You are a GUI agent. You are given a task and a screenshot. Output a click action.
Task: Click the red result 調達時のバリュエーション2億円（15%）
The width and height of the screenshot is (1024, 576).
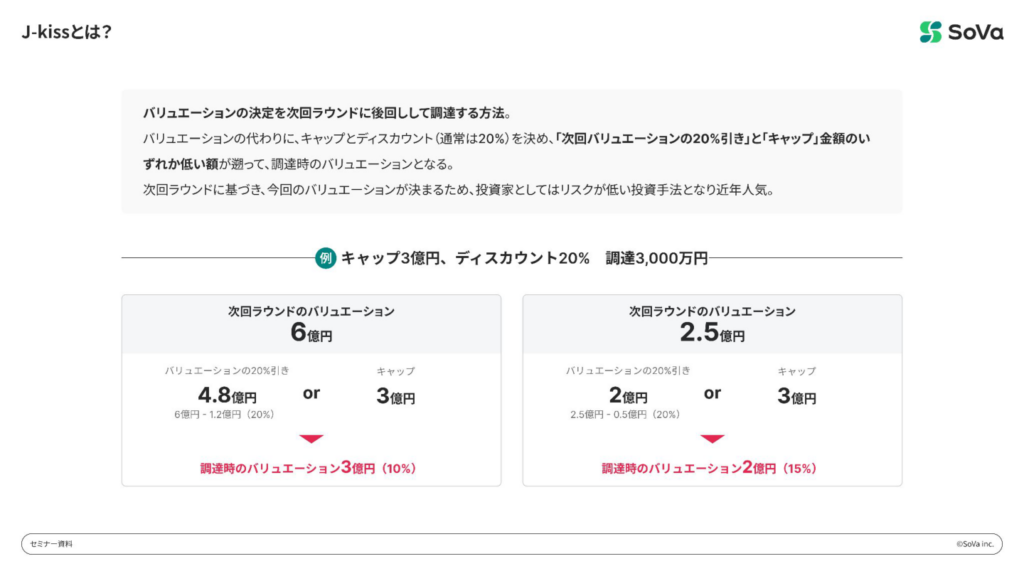point(709,467)
